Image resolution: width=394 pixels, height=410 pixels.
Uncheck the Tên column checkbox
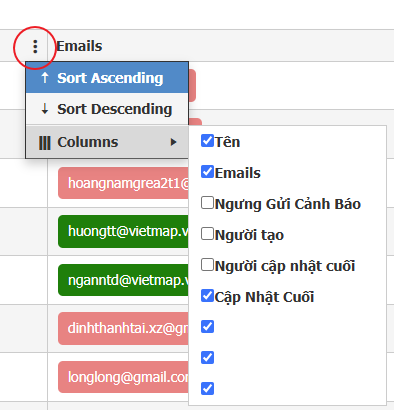(207, 141)
